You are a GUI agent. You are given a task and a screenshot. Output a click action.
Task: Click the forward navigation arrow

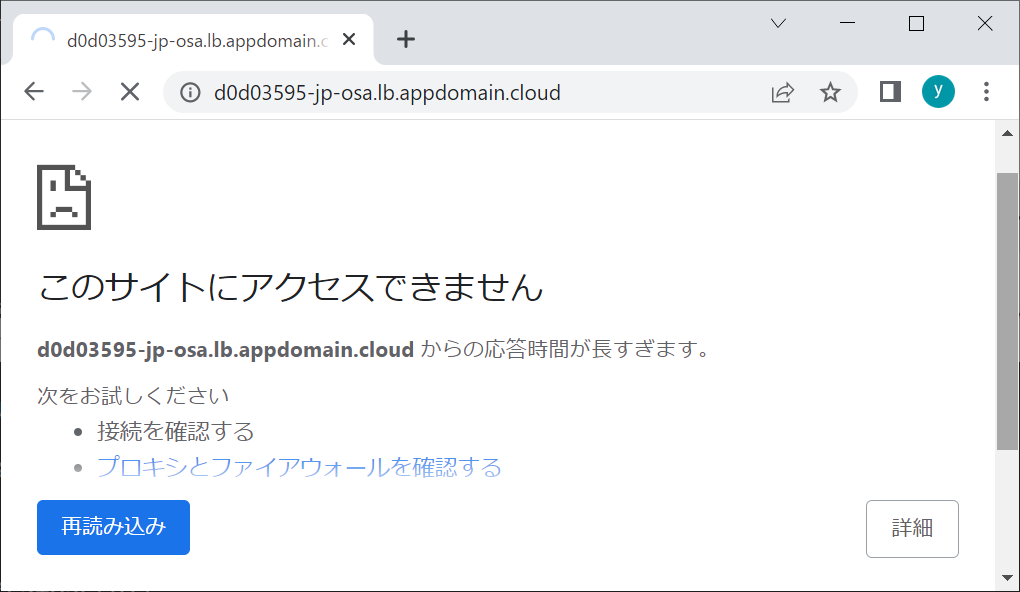(82, 92)
